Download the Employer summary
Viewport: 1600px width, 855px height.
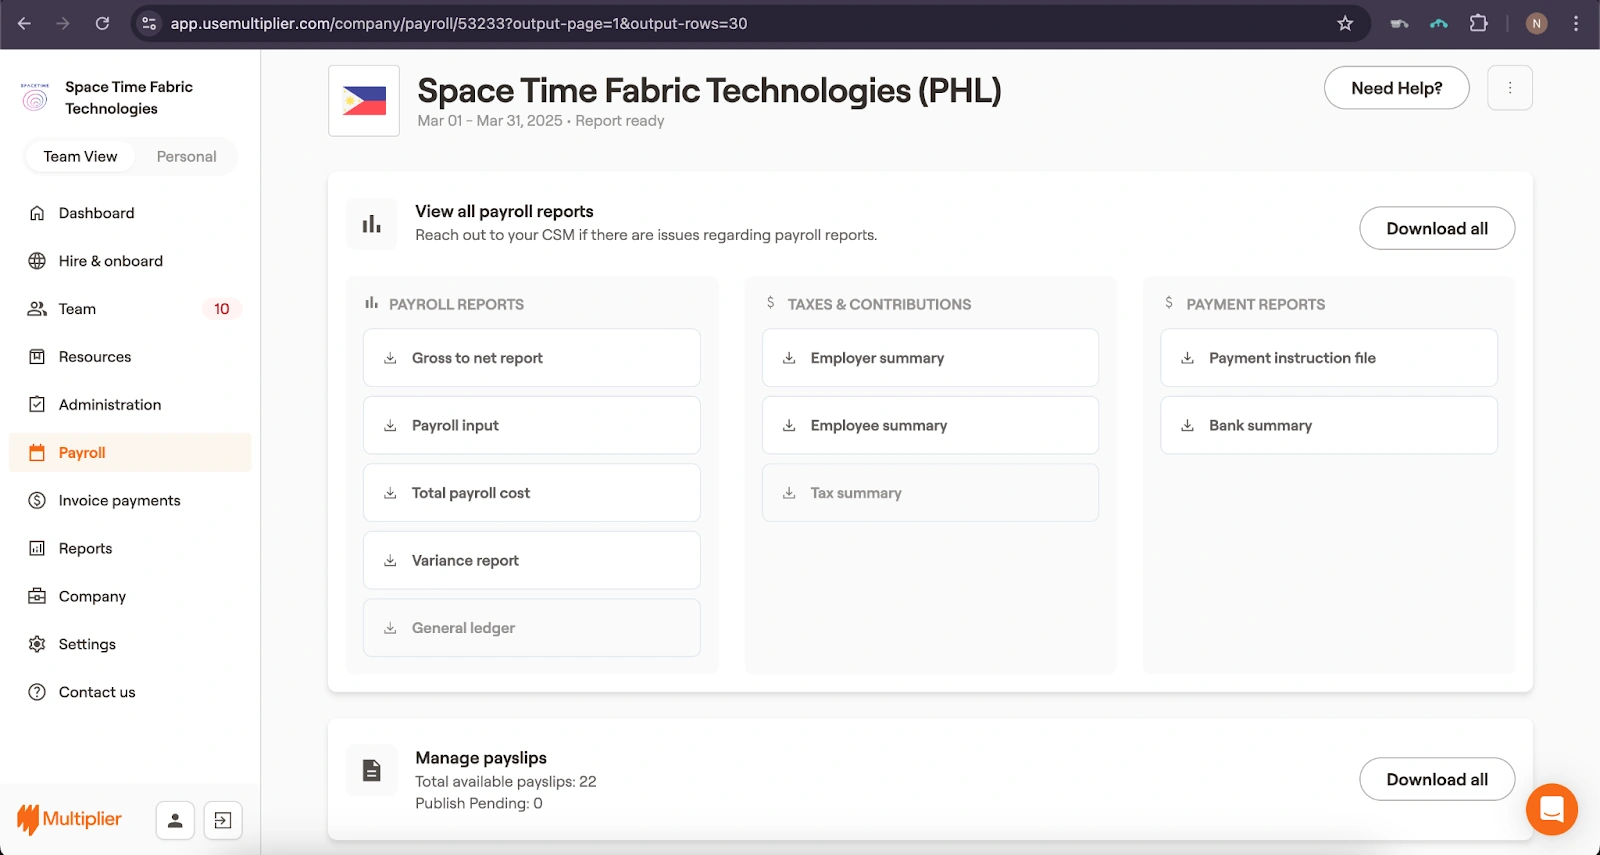click(930, 358)
